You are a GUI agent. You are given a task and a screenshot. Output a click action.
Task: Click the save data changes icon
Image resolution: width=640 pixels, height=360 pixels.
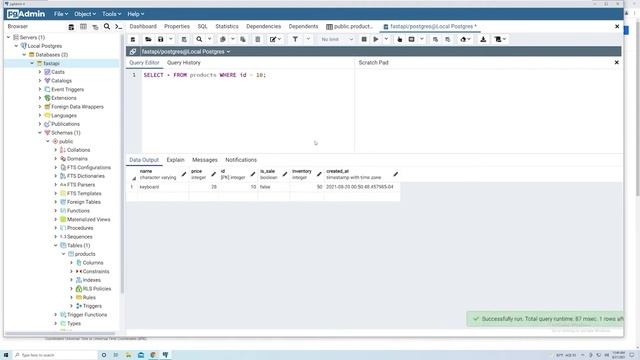(x=184, y=39)
